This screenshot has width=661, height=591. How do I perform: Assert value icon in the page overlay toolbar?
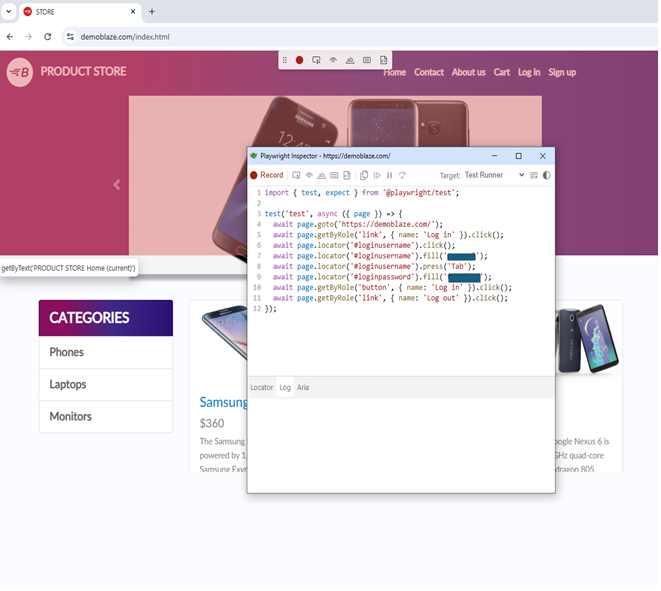(367, 60)
